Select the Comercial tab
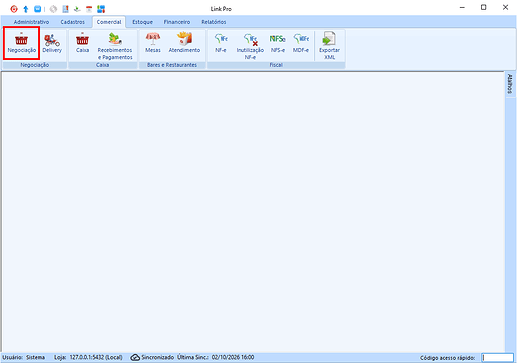517x363 pixels. point(109,22)
